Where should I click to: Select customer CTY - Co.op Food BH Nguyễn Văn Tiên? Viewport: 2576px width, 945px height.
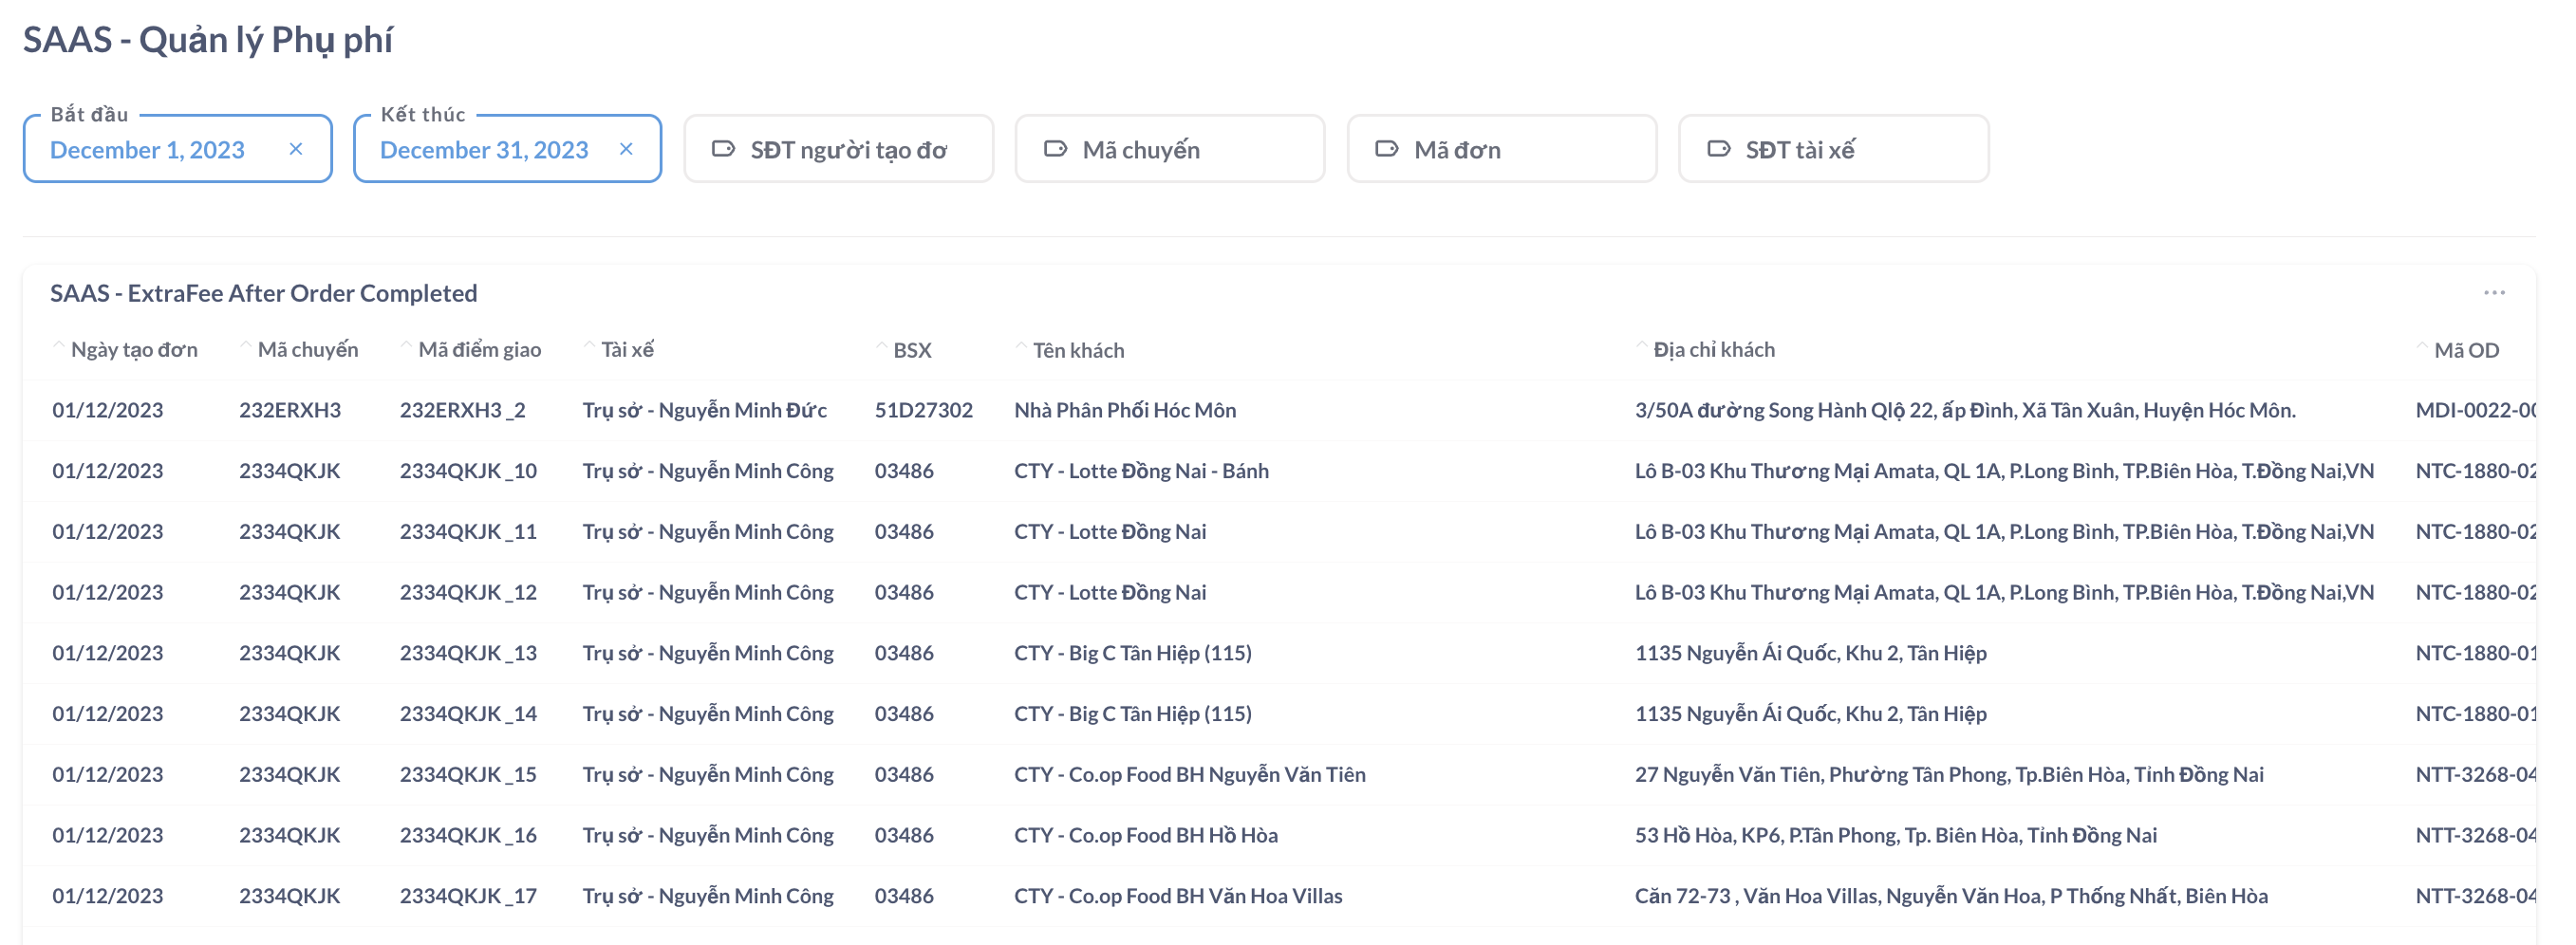[x=1190, y=775]
